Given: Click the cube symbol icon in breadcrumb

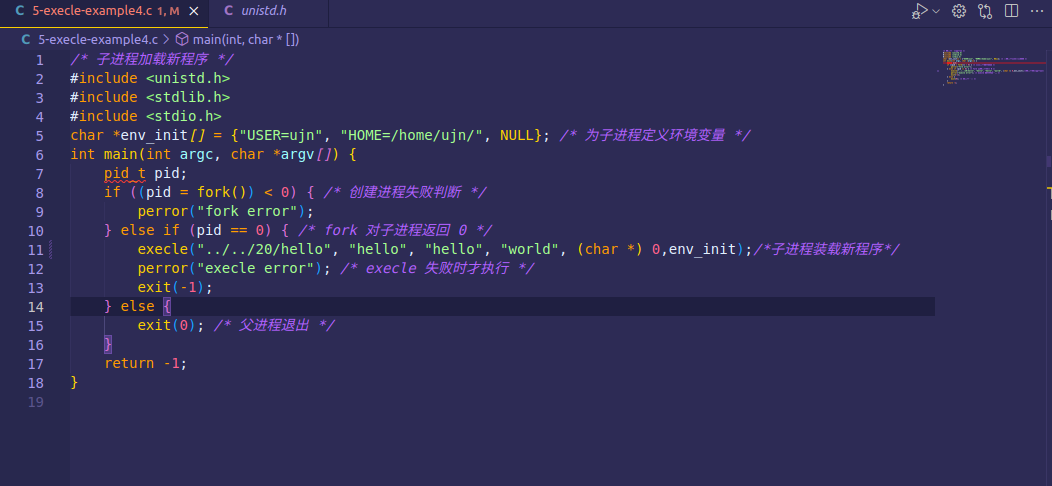Looking at the screenshot, I should click(182, 40).
